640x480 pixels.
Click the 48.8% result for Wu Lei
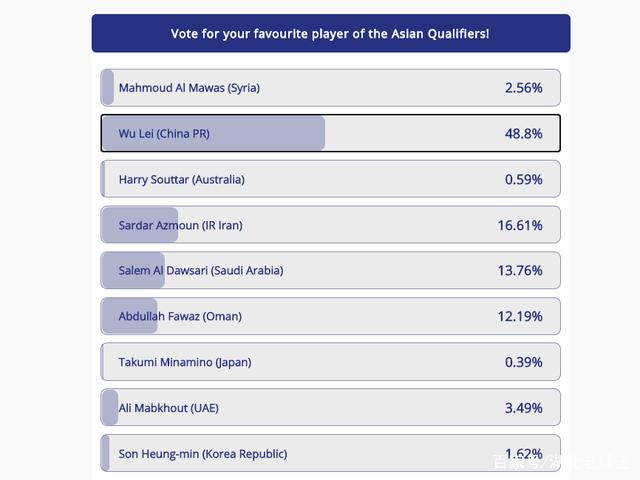[524, 134]
